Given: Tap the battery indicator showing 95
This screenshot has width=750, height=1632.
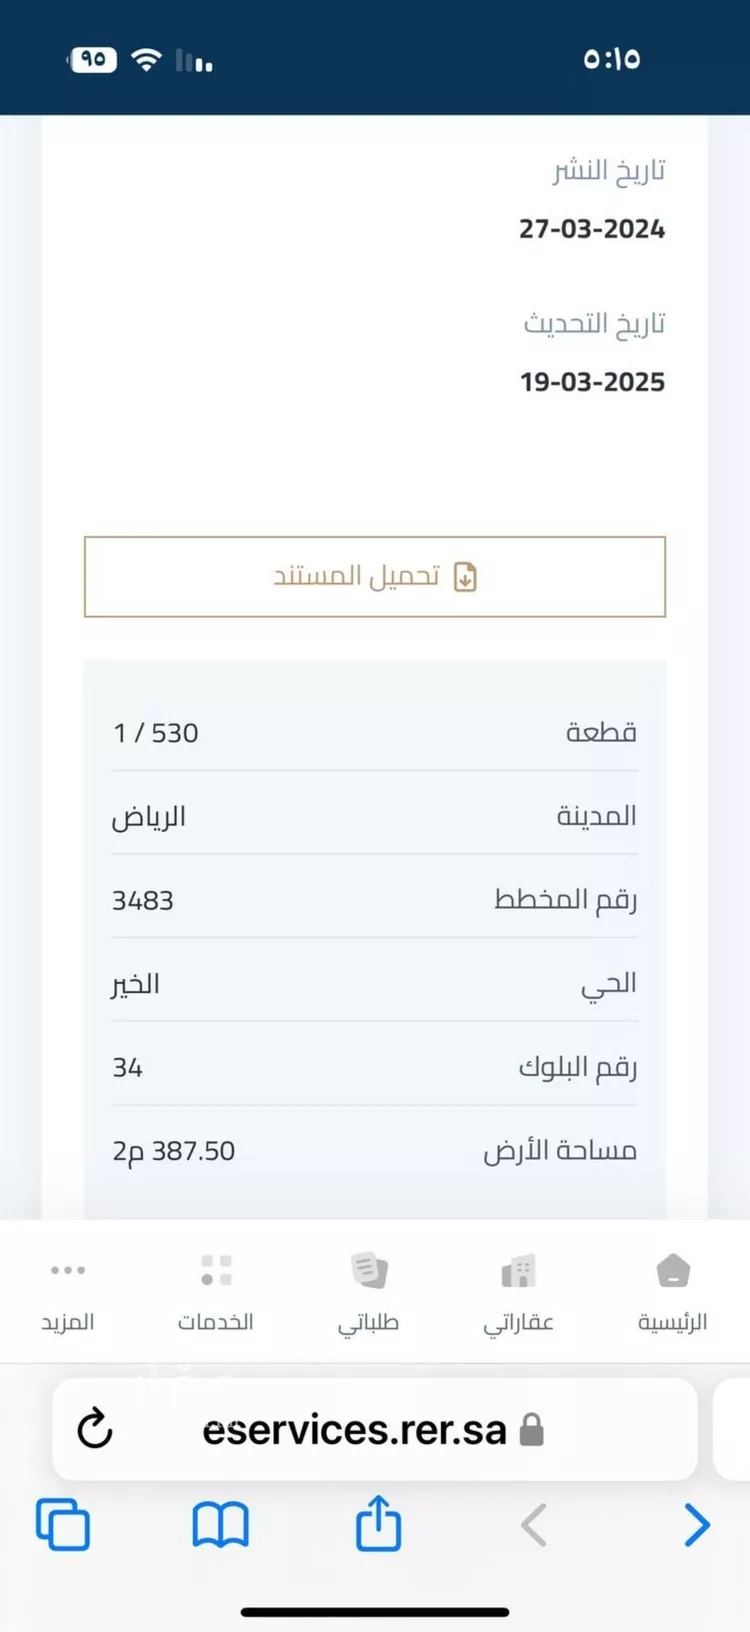Looking at the screenshot, I should tap(93, 60).
